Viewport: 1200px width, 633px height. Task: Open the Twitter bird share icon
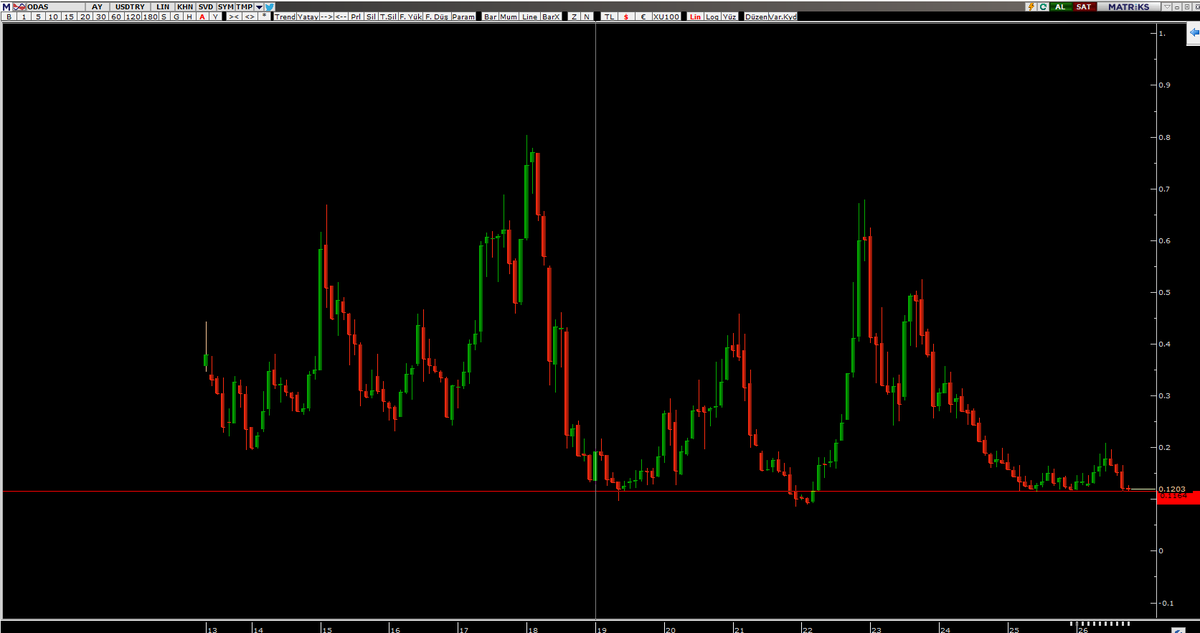pyautogui.click(x=270, y=6)
